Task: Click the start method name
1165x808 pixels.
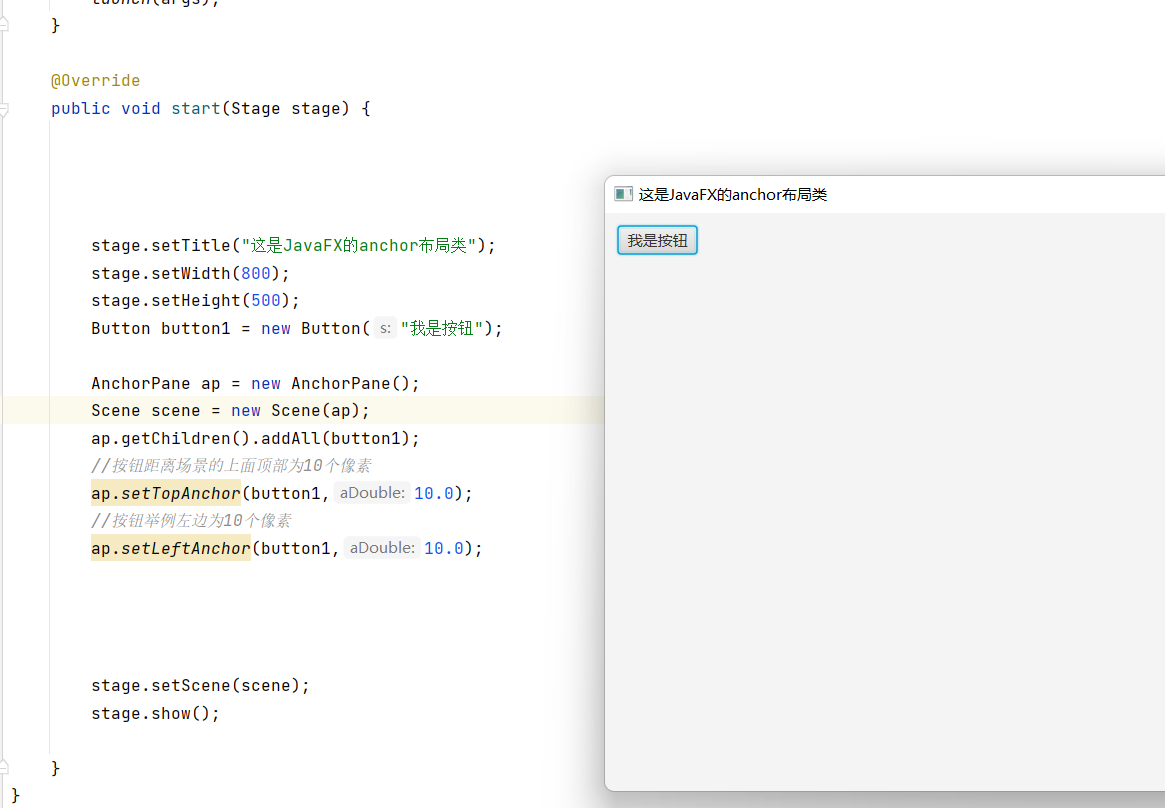Action: click(195, 108)
